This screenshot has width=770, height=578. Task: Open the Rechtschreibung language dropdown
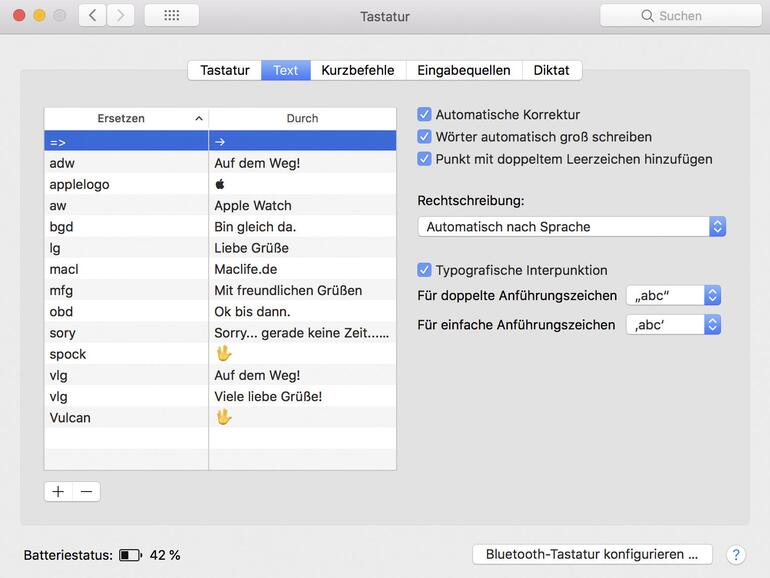point(571,227)
